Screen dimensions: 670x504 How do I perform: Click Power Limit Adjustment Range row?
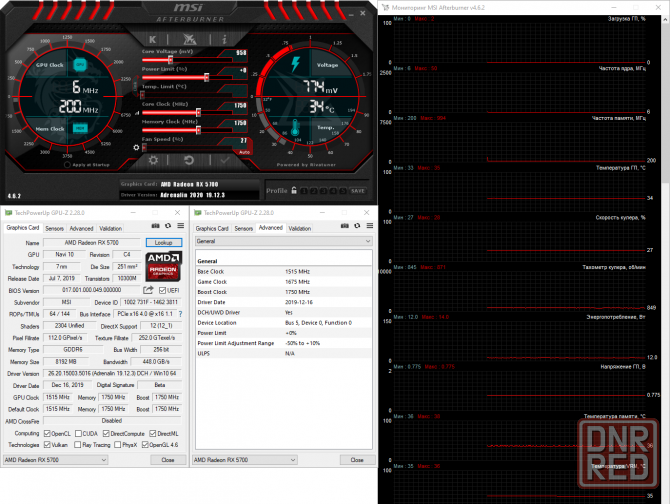pos(283,343)
